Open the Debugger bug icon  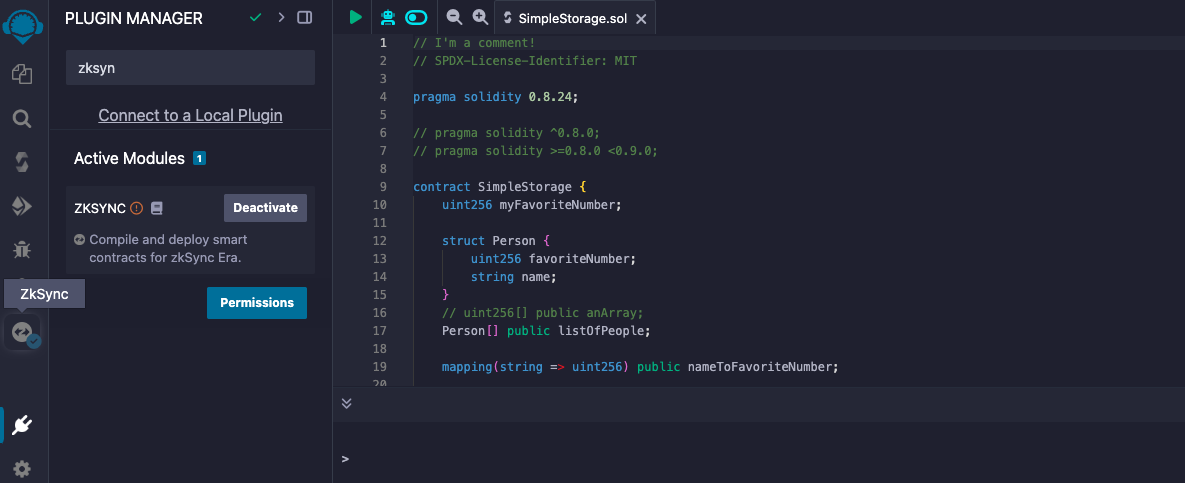(x=21, y=249)
